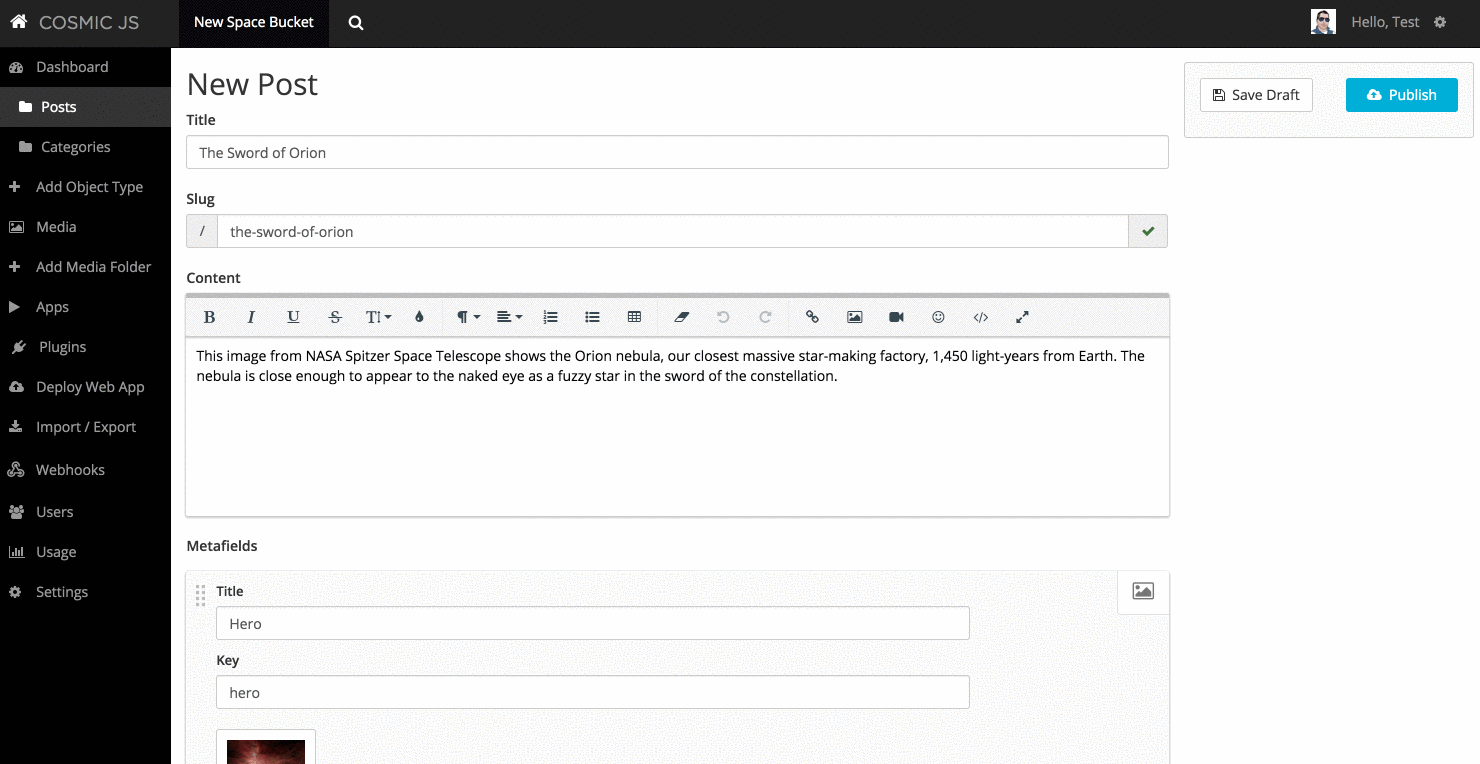
Task: Open Import / Export
Action: [85, 427]
